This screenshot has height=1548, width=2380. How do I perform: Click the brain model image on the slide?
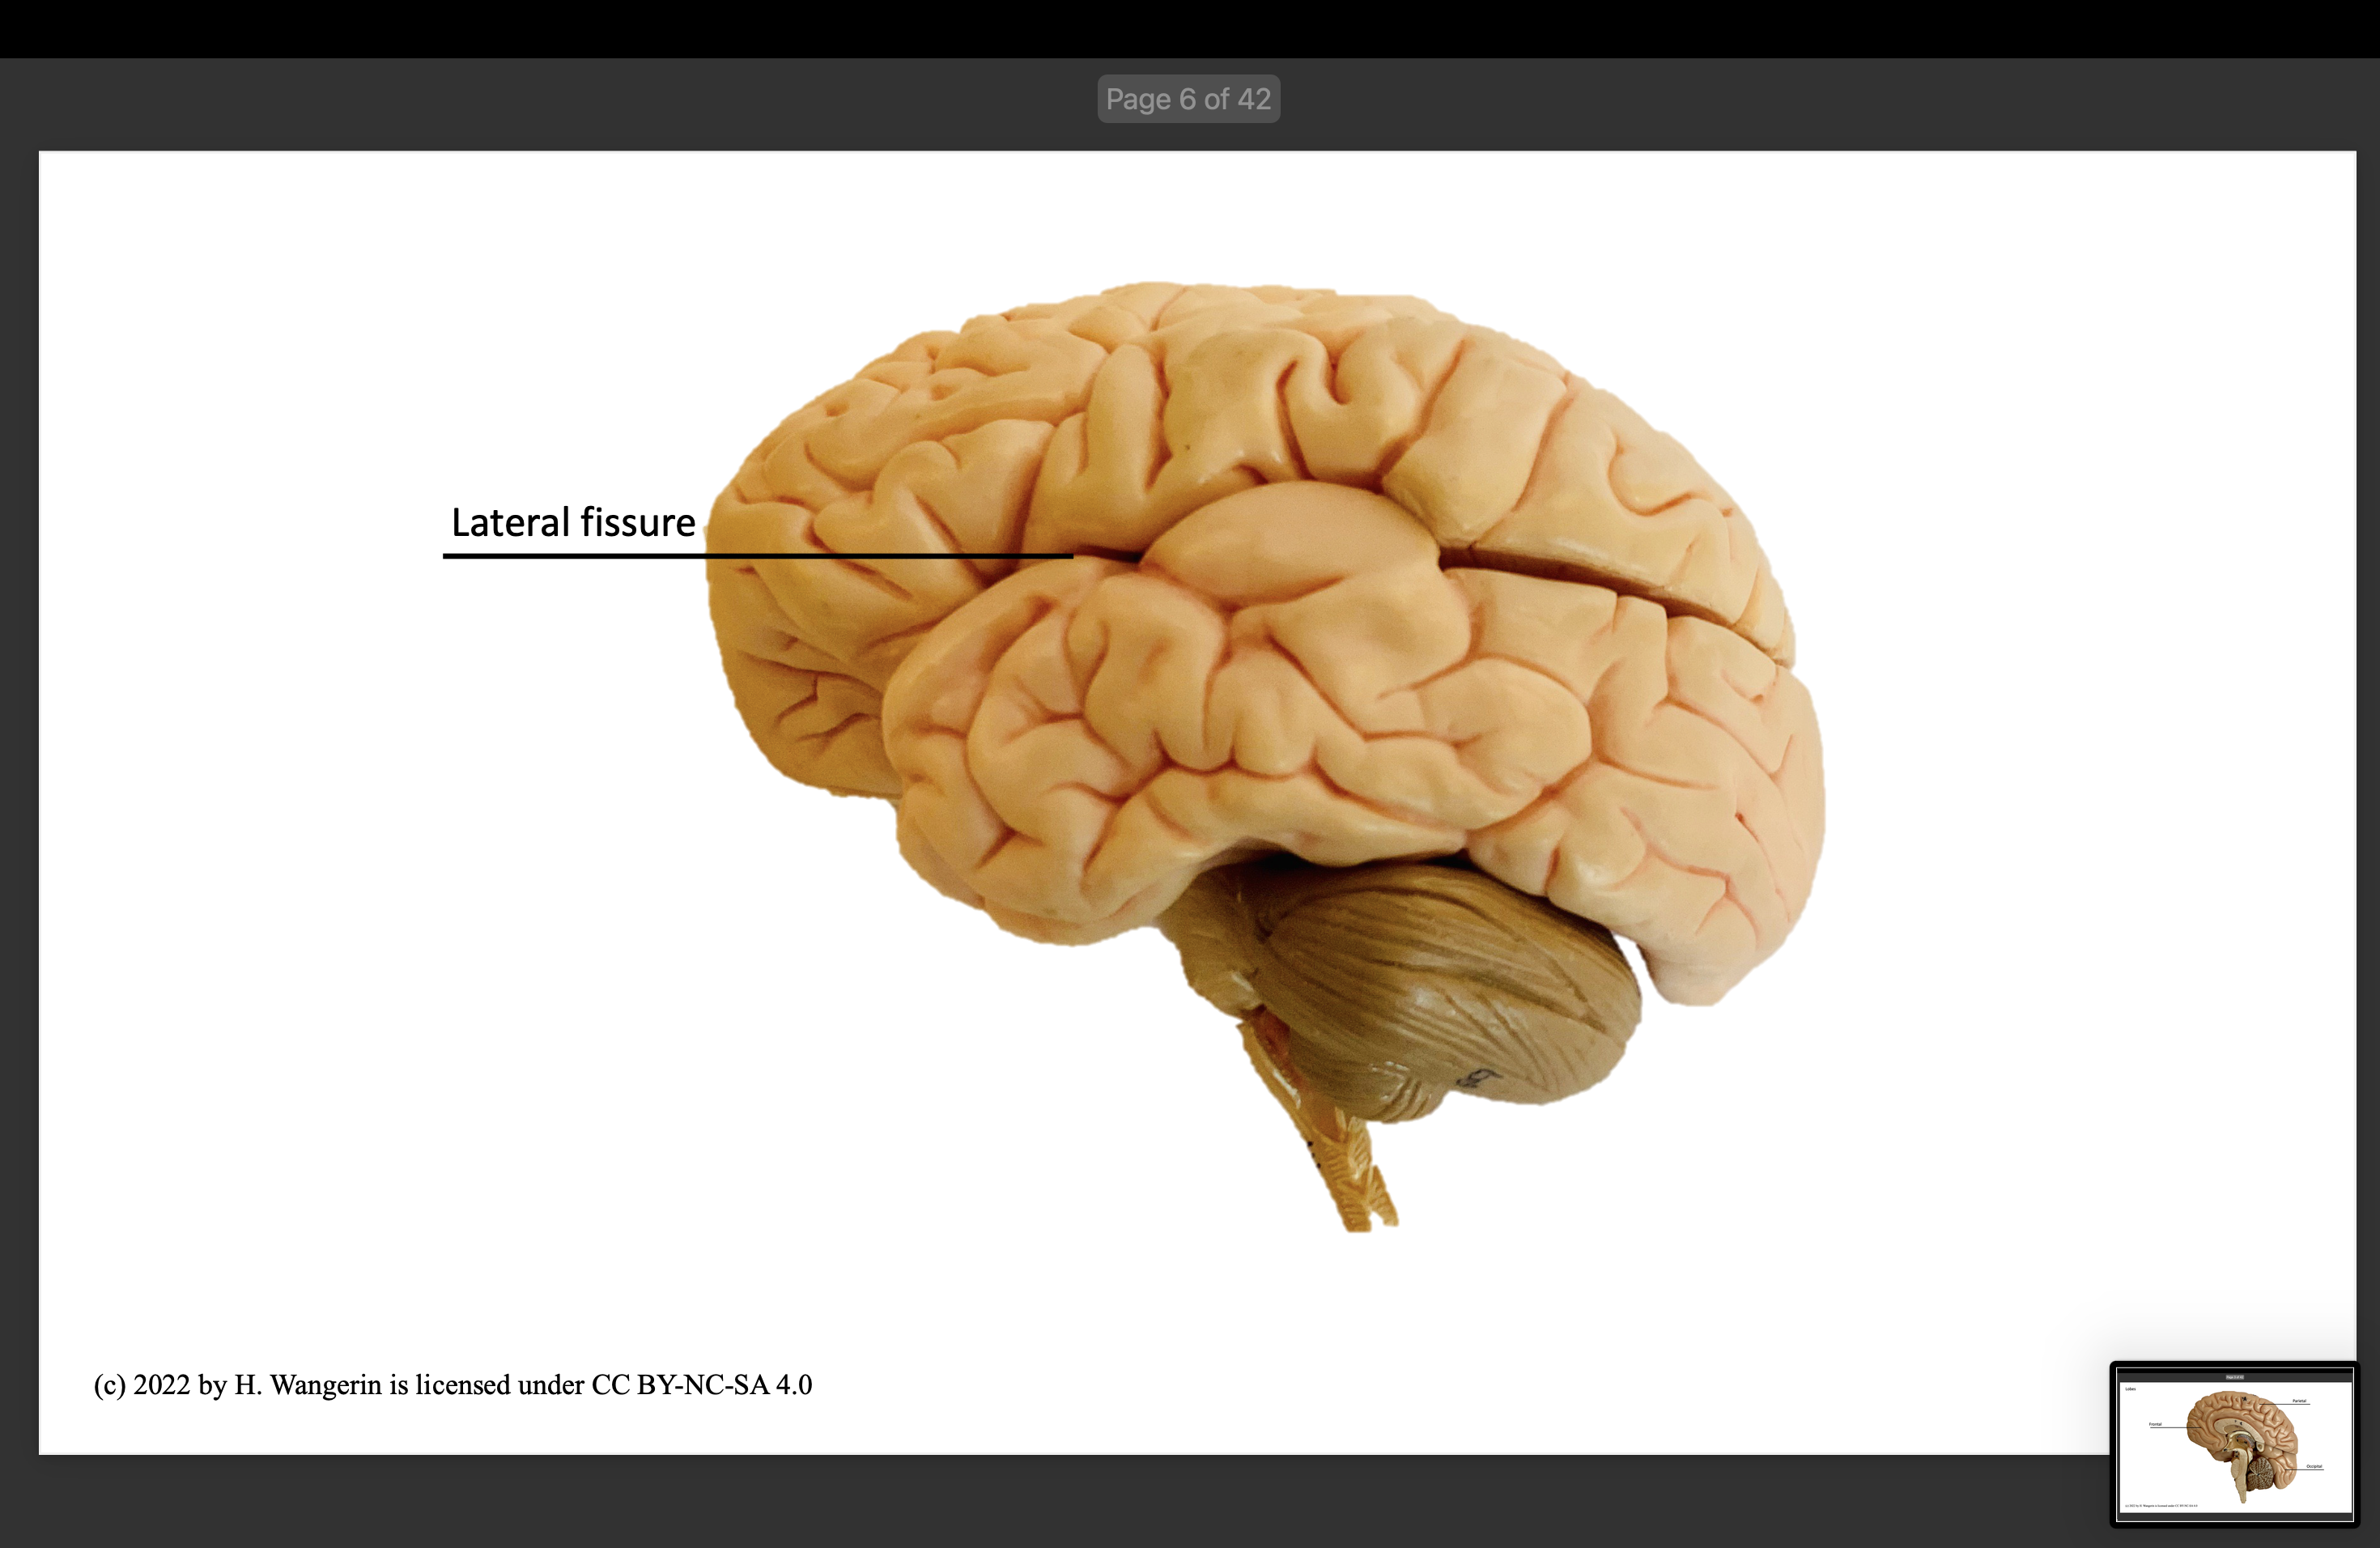[1265, 756]
